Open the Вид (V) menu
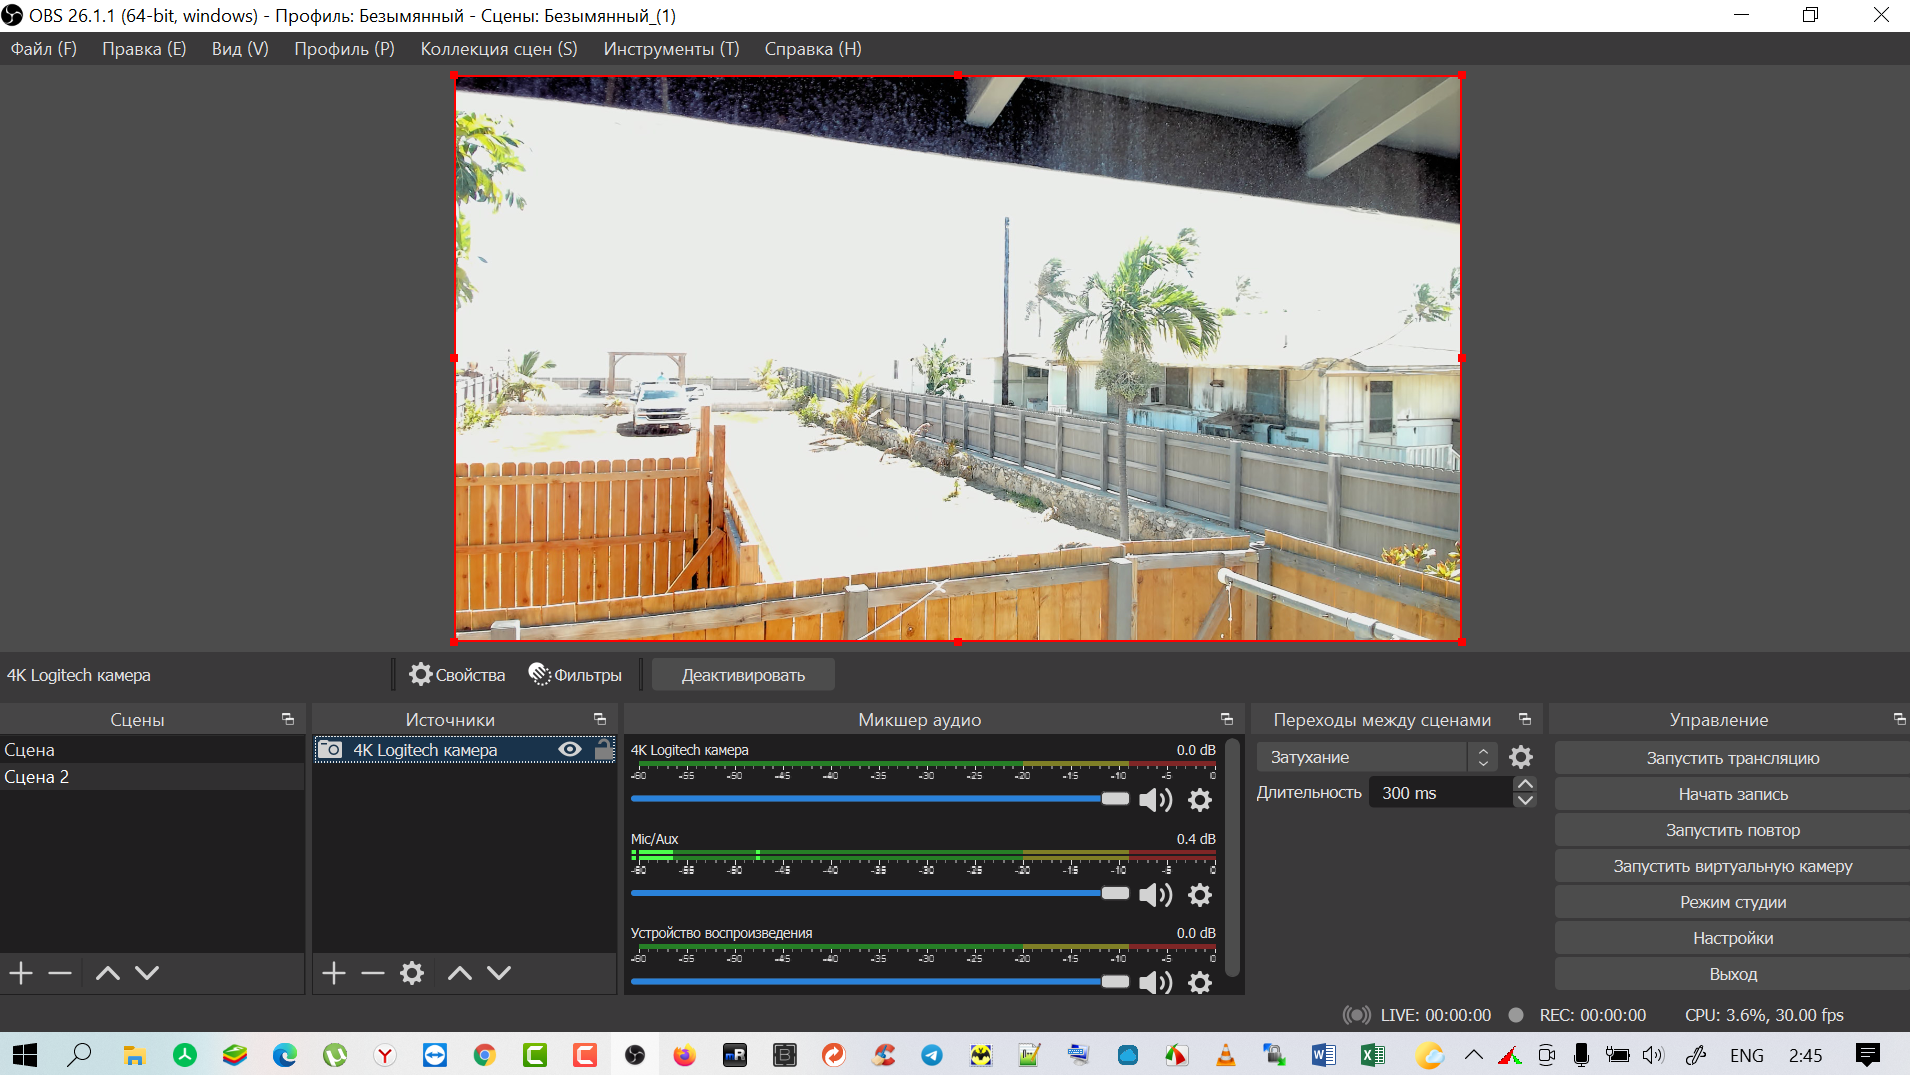The image size is (1910, 1075). [x=240, y=49]
